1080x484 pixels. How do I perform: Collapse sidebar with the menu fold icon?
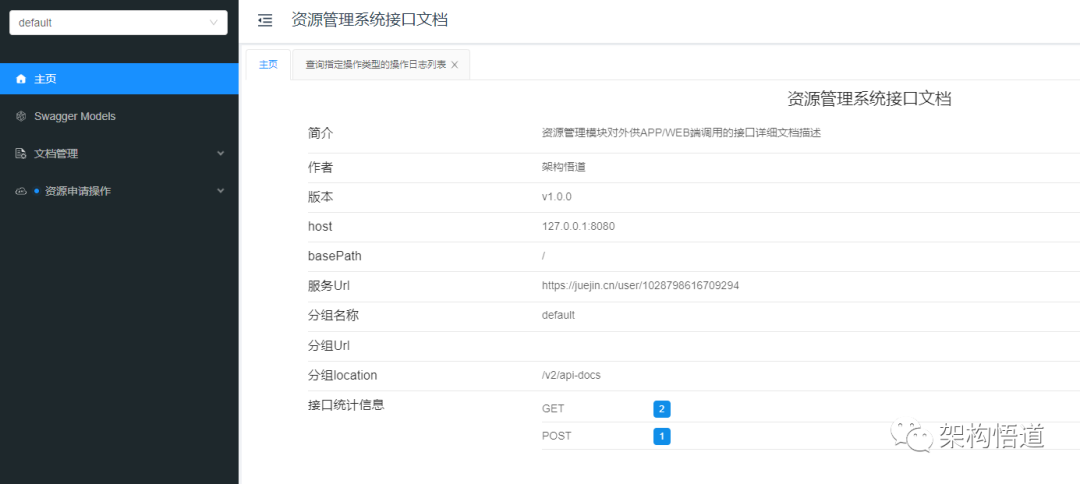(265, 21)
